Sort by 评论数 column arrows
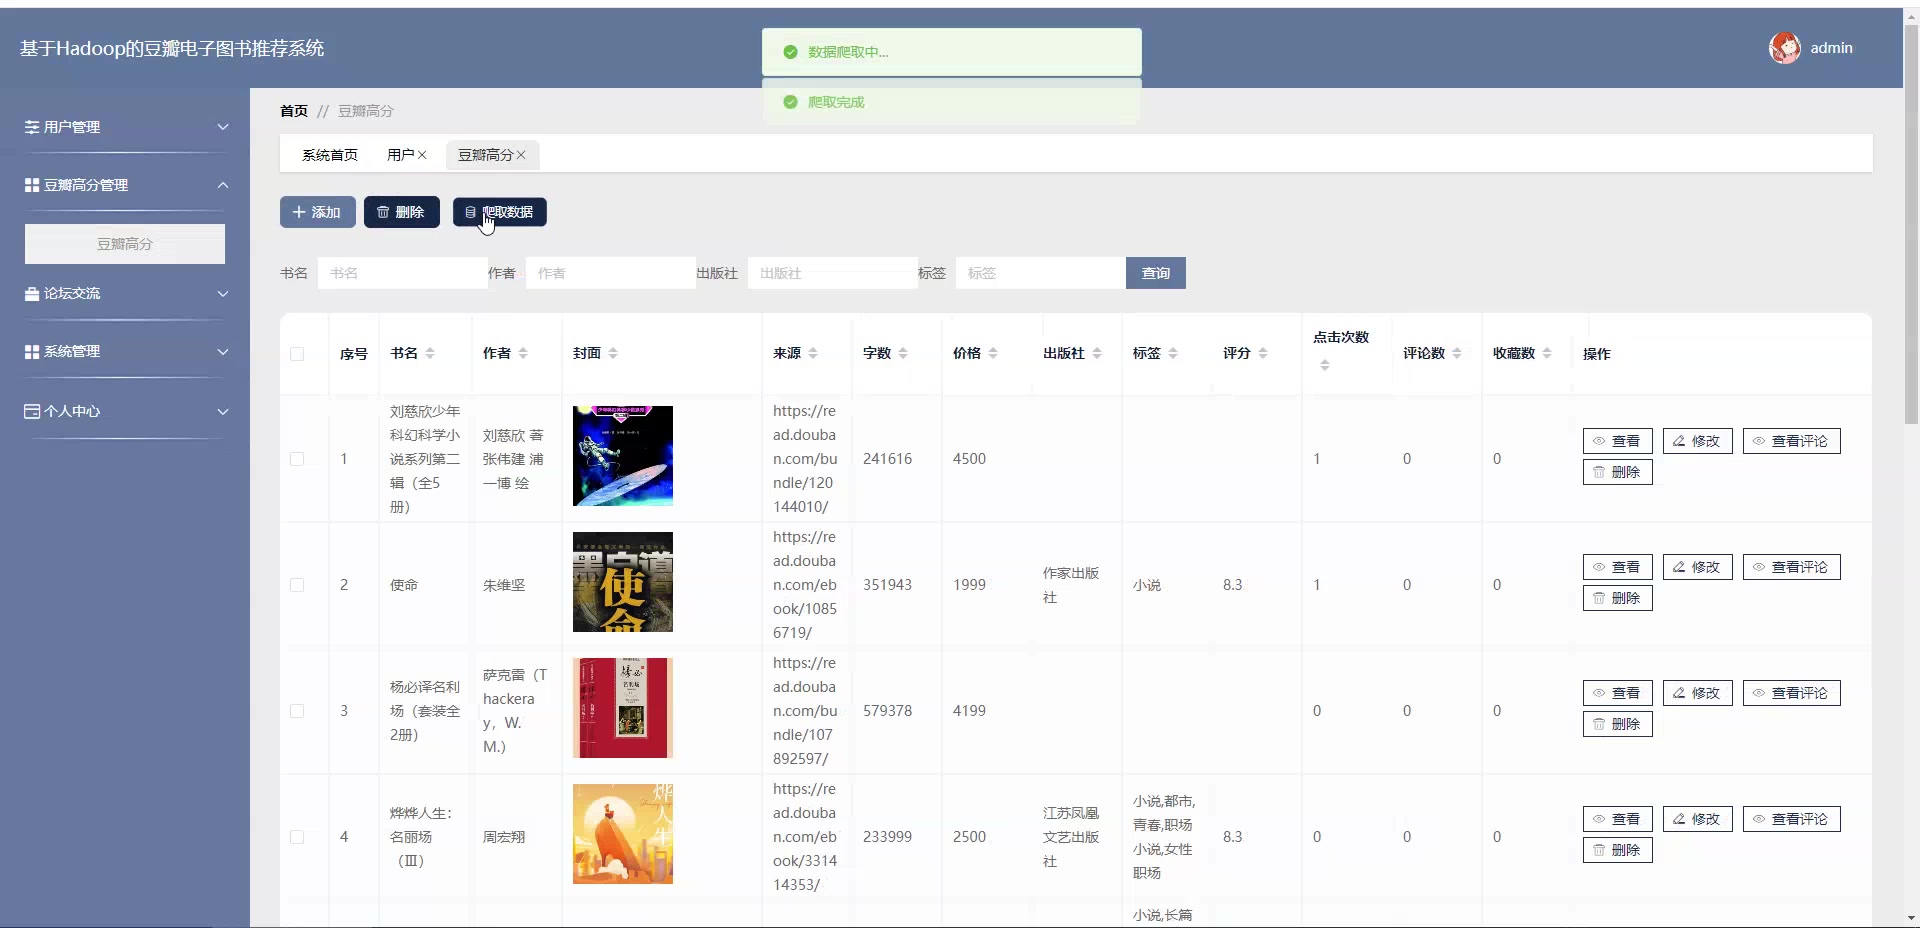This screenshot has height=928, width=1920. 1457,353
